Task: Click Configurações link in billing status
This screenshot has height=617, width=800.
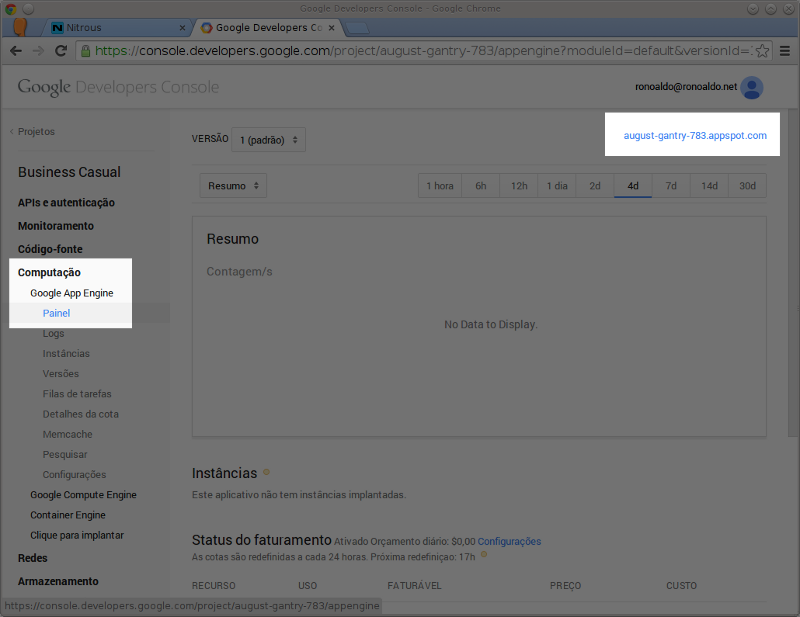Action: coord(509,541)
